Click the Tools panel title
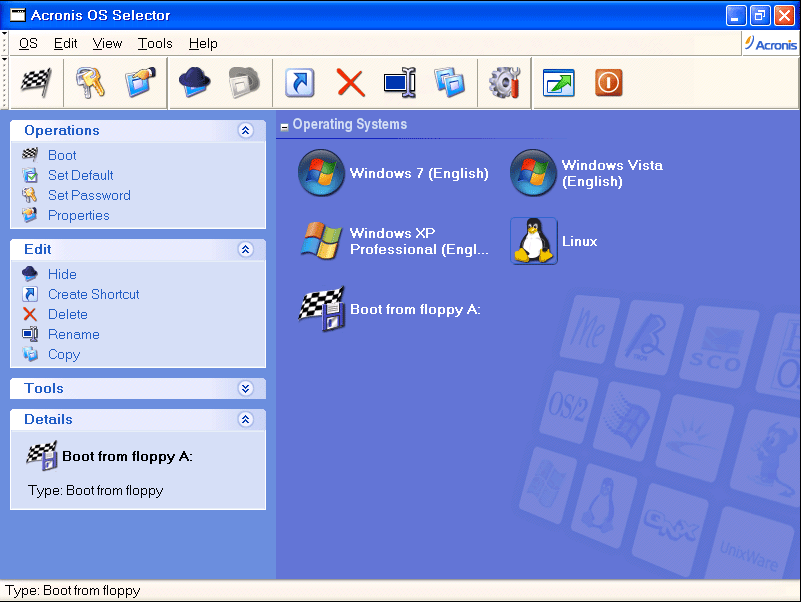This screenshot has width=801, height=602. coord(44,388)
